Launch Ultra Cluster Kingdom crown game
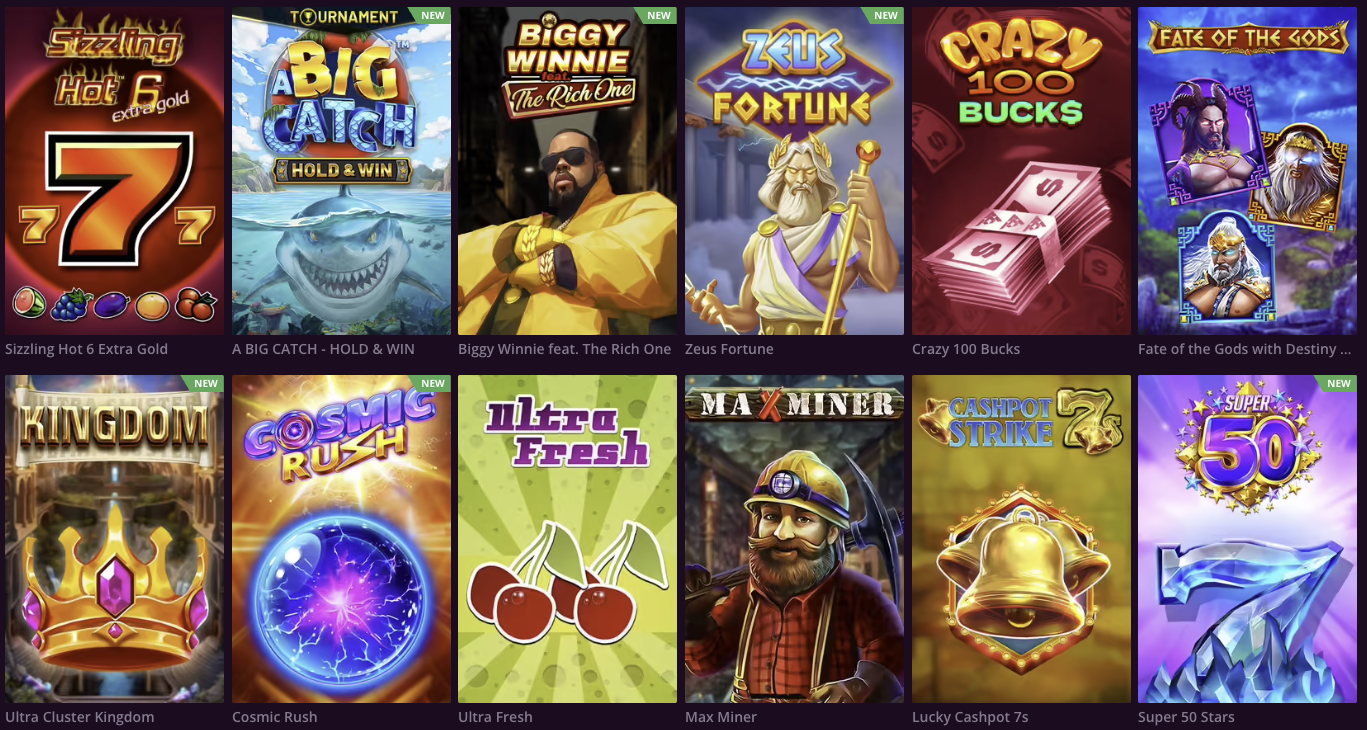The height and width of the screenshot is (730, 1367). pos(114,539)
